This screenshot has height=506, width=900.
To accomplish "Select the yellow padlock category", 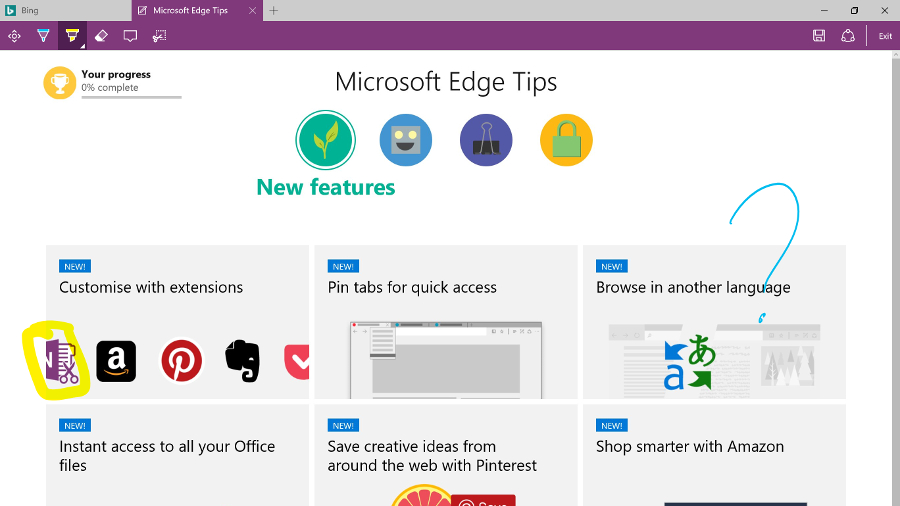I will (567, 140).
